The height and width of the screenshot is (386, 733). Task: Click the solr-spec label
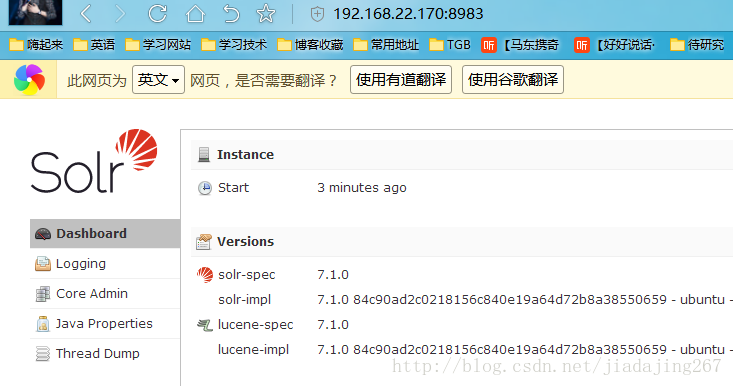click(x=247, y=275)
